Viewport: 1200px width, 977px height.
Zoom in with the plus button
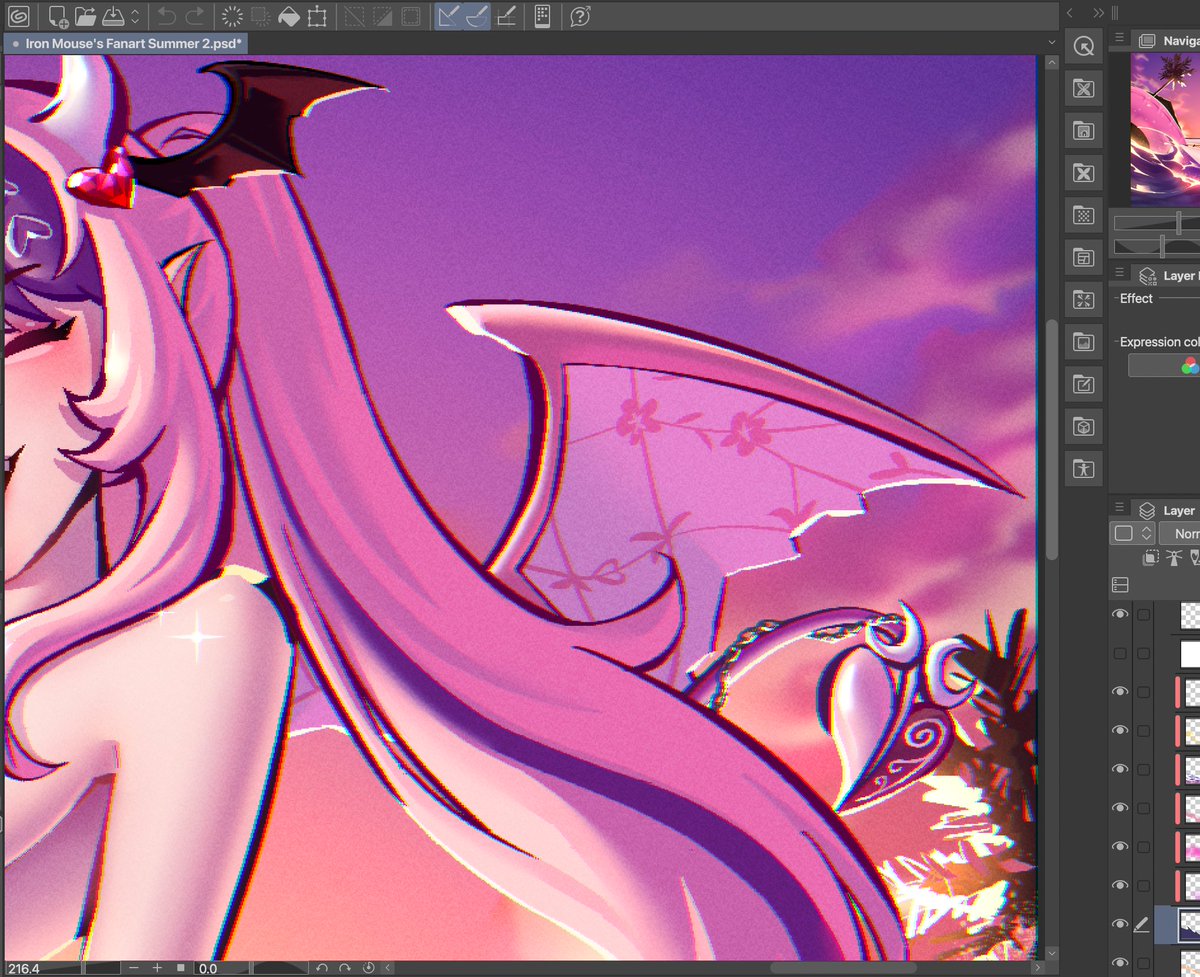click(157, 968)
